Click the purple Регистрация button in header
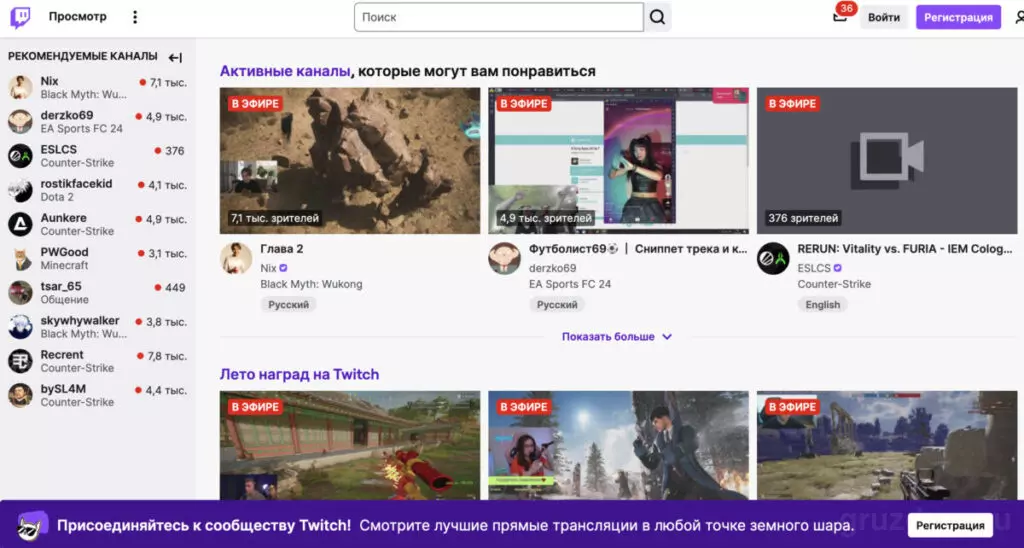Image resolution: width=1024 pixels, height=548 pixels. coord(958,18)
